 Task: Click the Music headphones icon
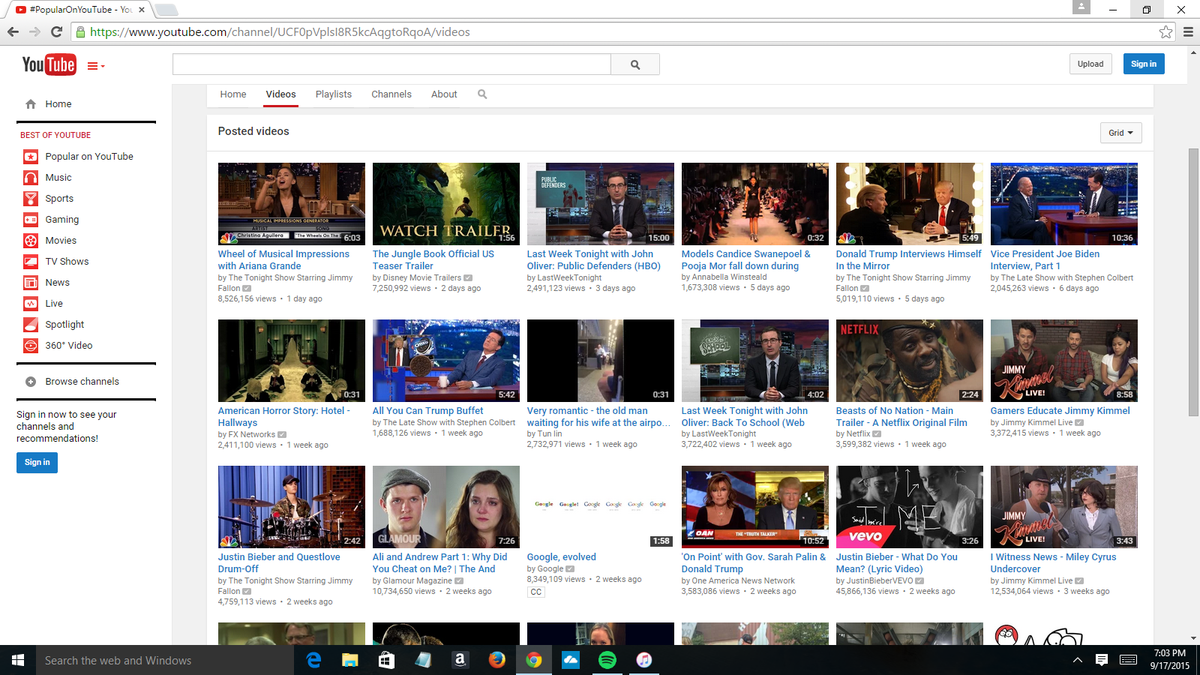pos(31,178)
